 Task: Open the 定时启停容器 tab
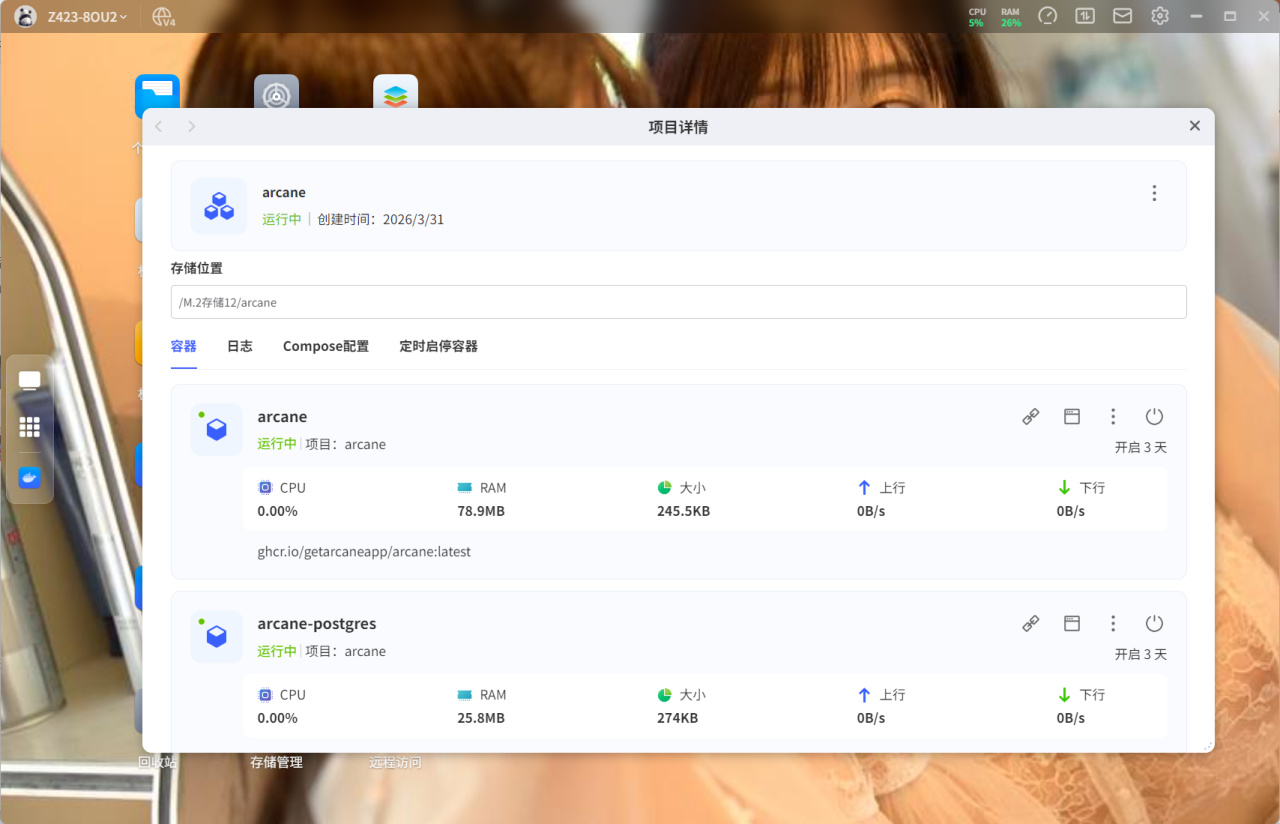[438, 346]
